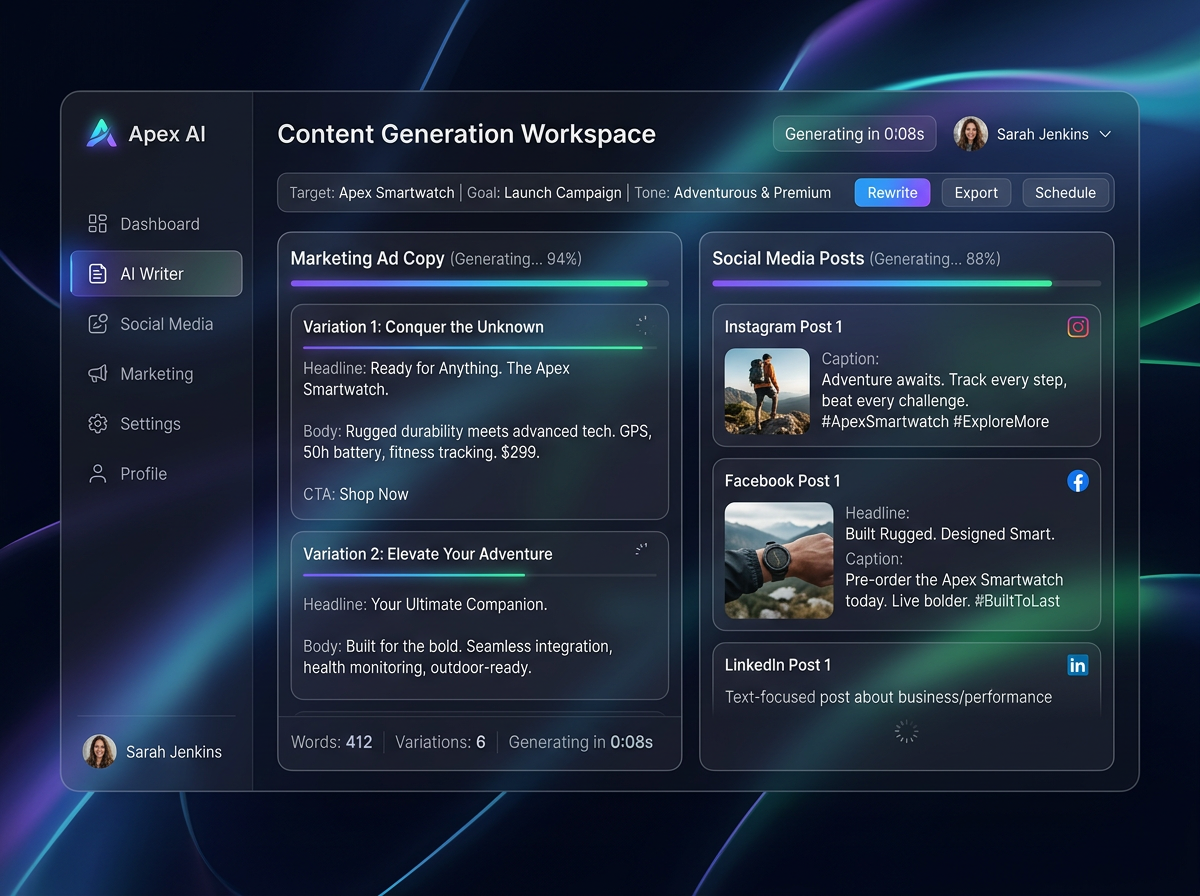Open the Settings menu item

pos(156,423)
